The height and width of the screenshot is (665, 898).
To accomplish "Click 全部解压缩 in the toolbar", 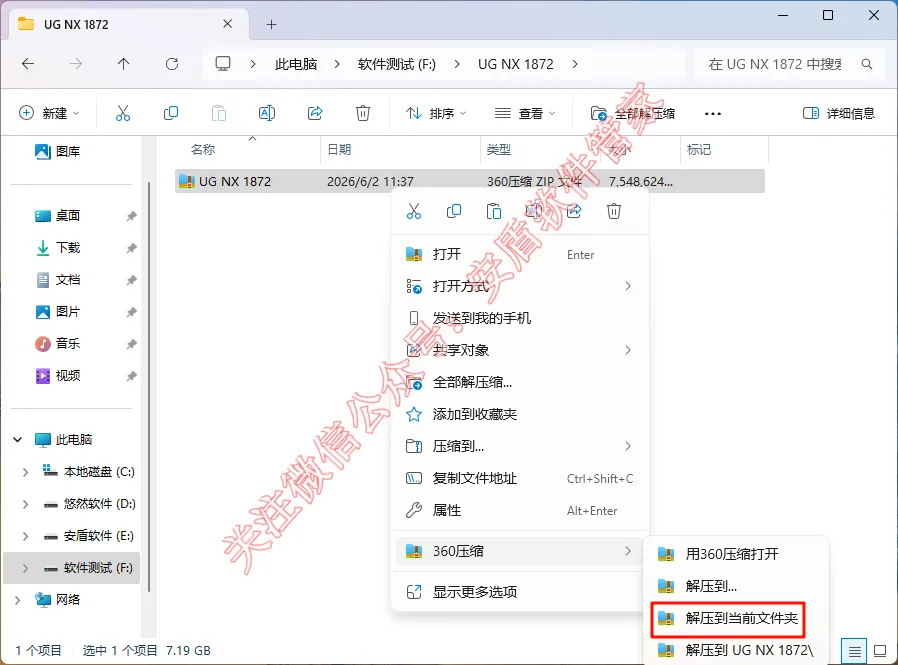I will 632,113.
